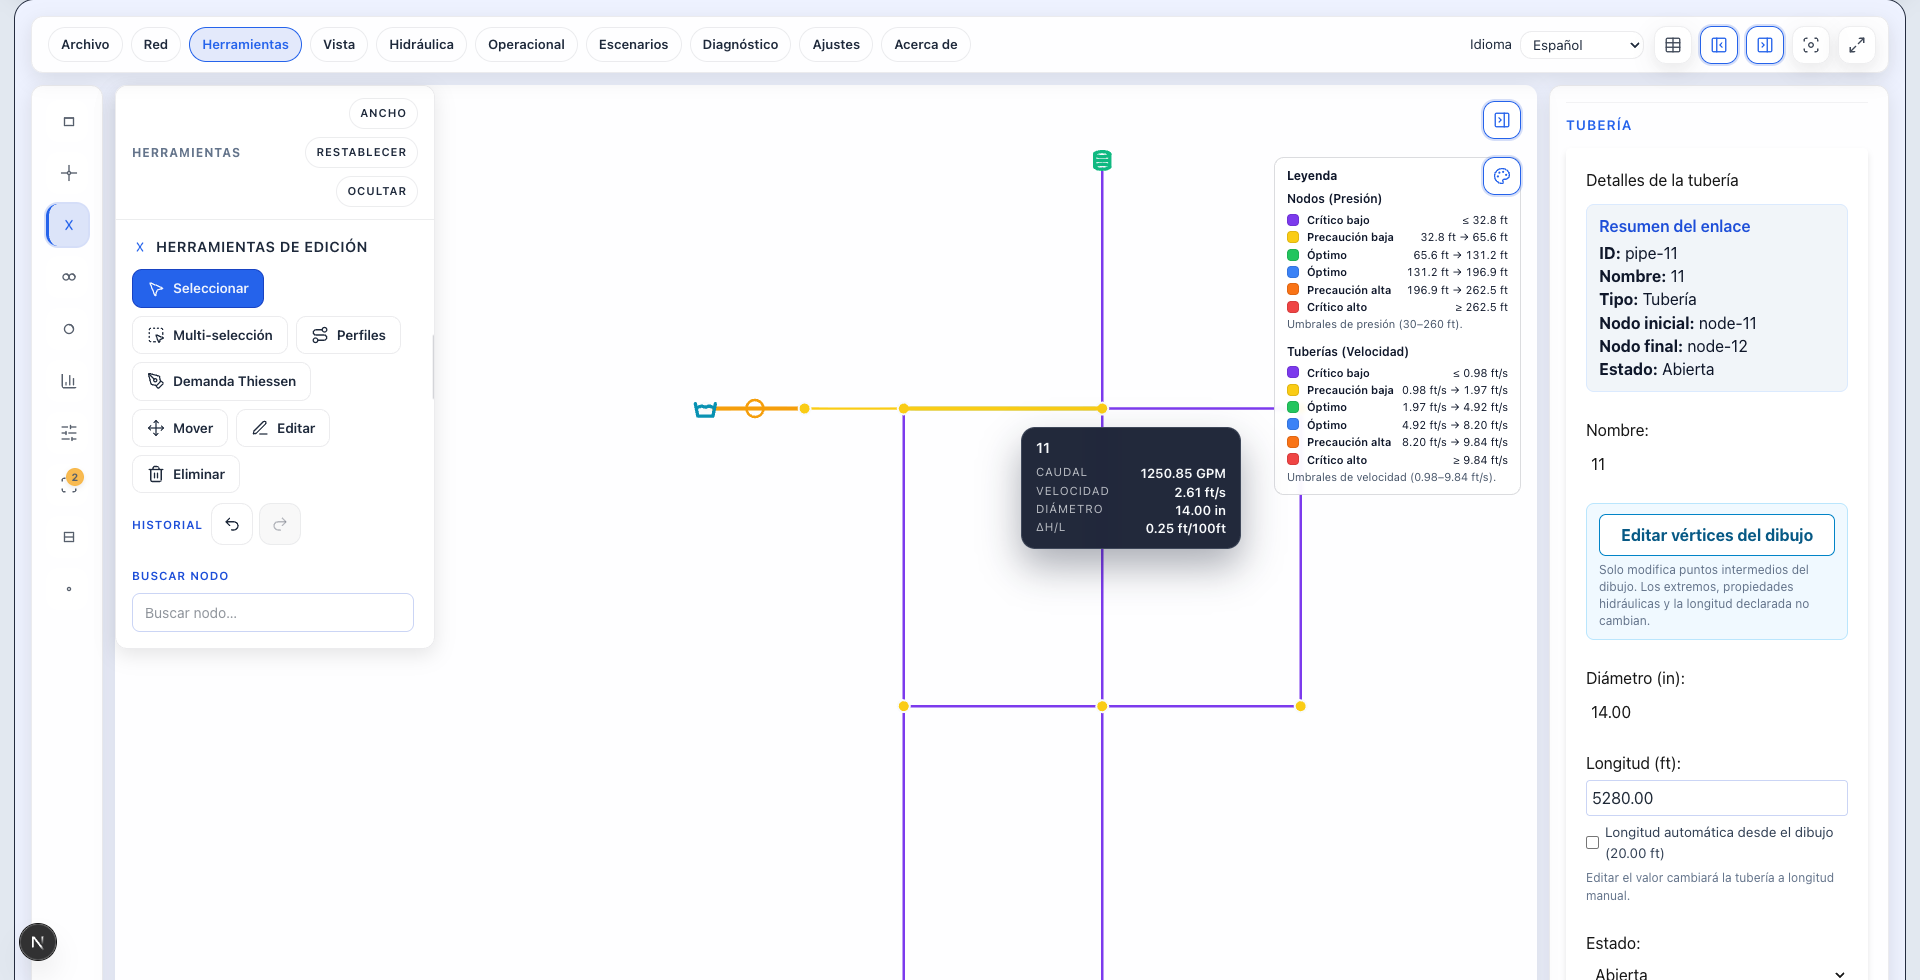Click the fullscreen expand arrows icon
The width and height of the screenshot is (1920, 980).
[x=1857, y=45]
